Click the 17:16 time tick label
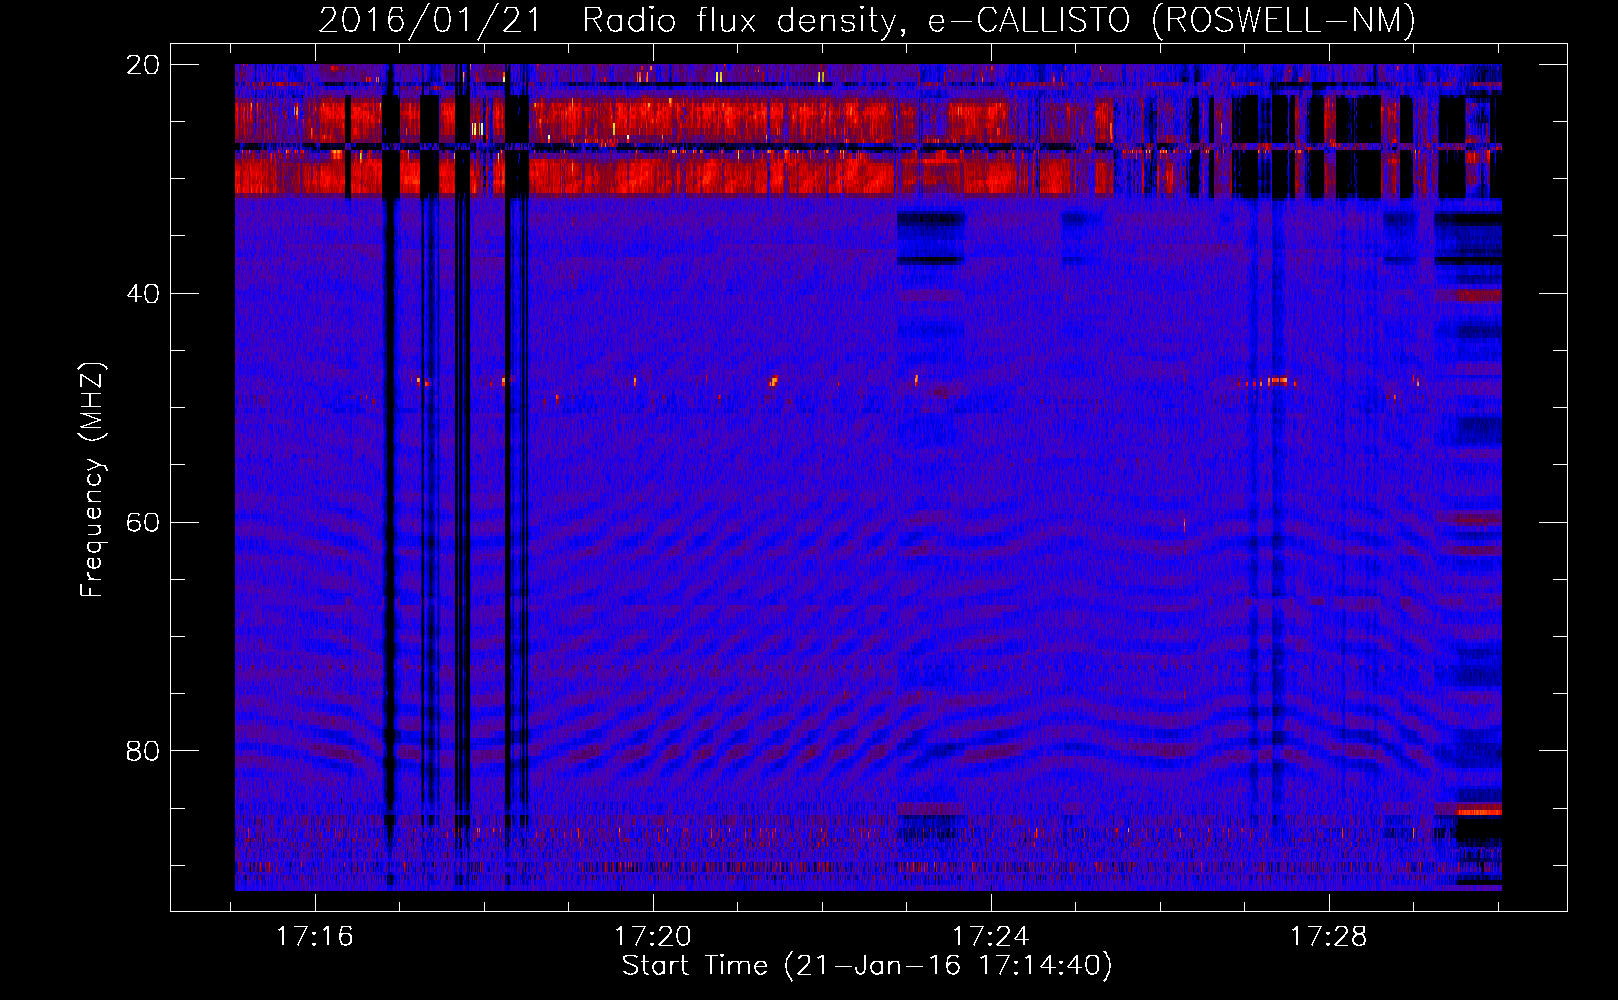 [315, 937]
